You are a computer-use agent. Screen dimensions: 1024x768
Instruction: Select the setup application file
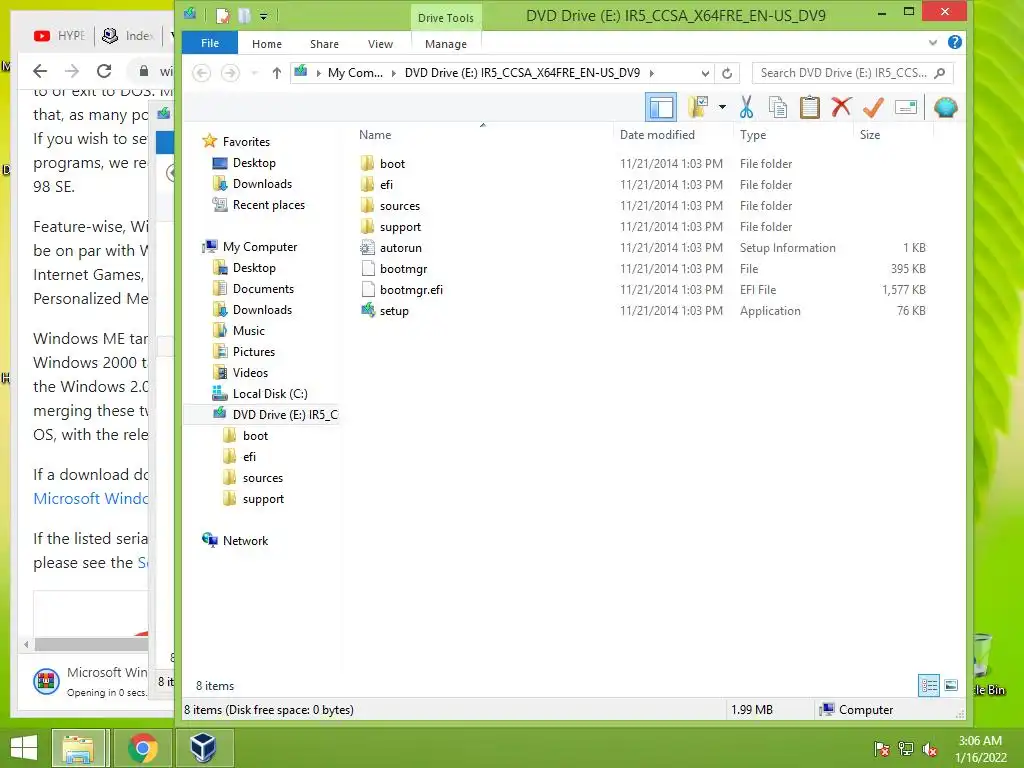(394, 311)
